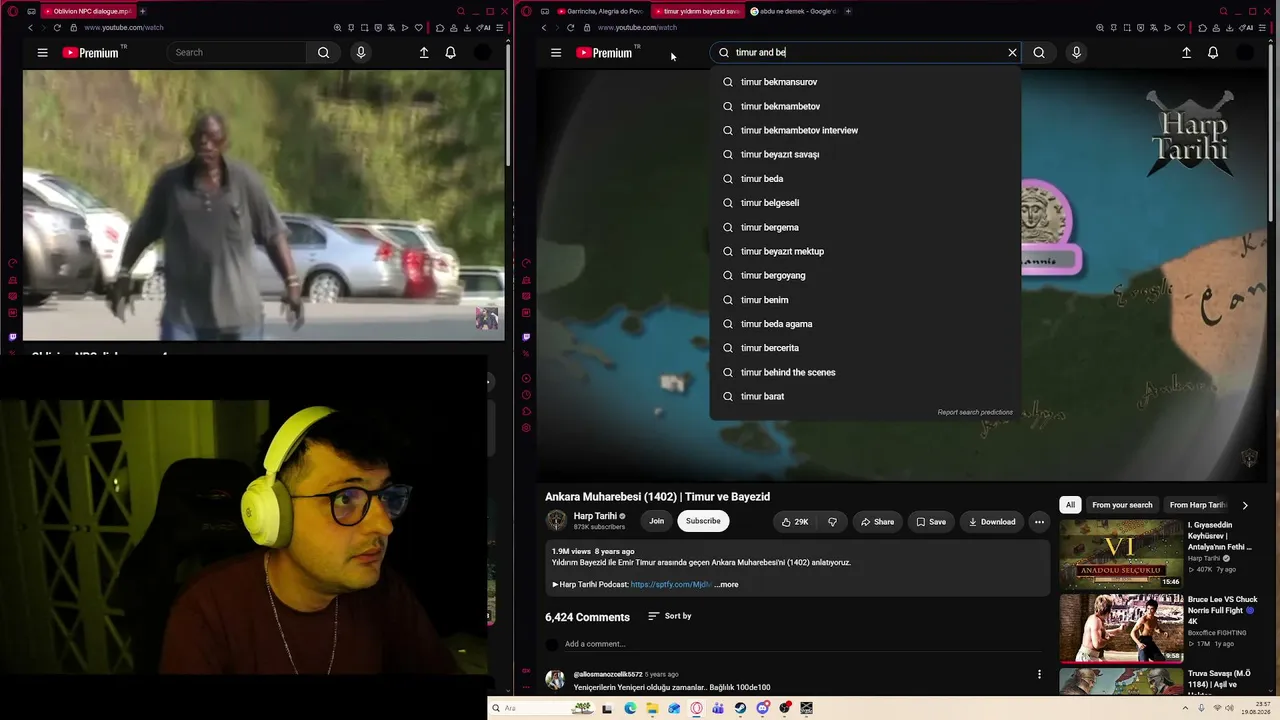Click 'Report search predictions' link
1280x720 pixels.
[975, 412]
